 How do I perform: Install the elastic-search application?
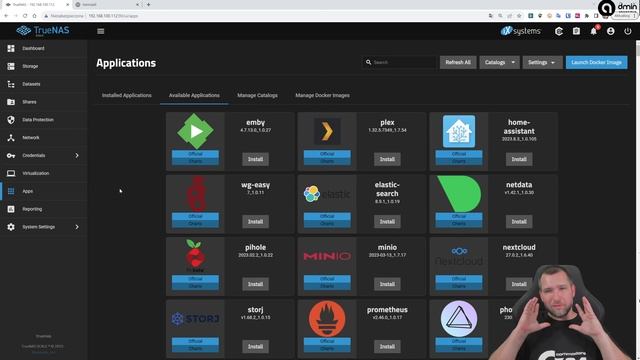point(387,222)
